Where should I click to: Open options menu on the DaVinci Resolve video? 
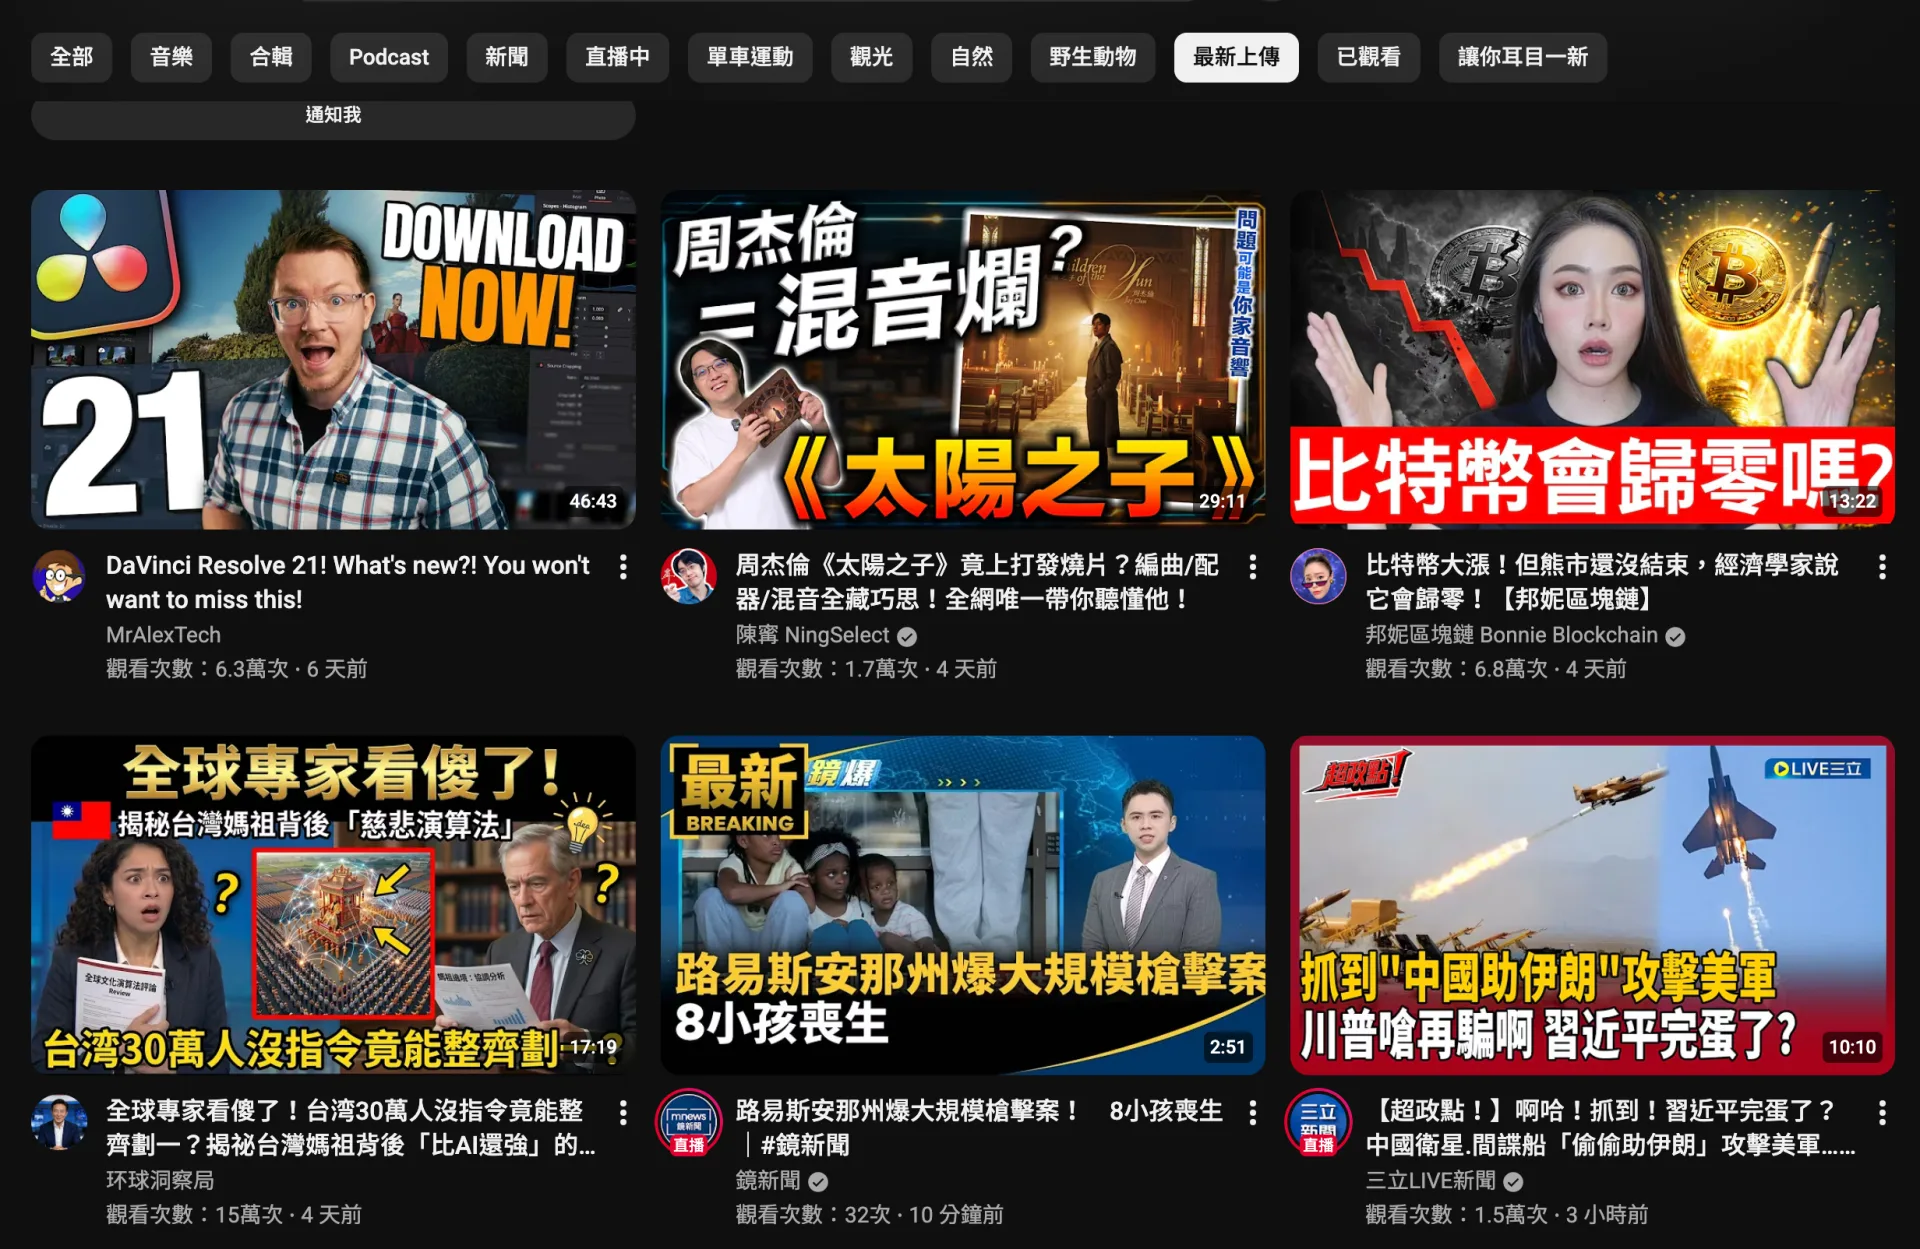click(623, 568)
